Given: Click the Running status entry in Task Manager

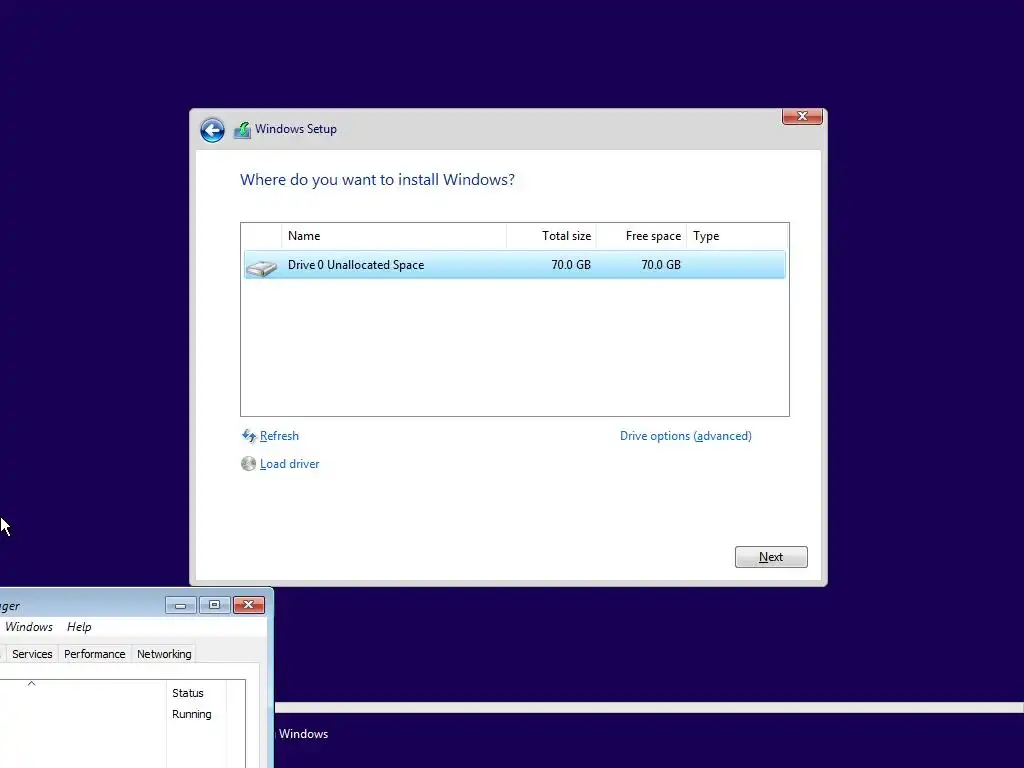Looking at the screenshot, I should point(191,714).
